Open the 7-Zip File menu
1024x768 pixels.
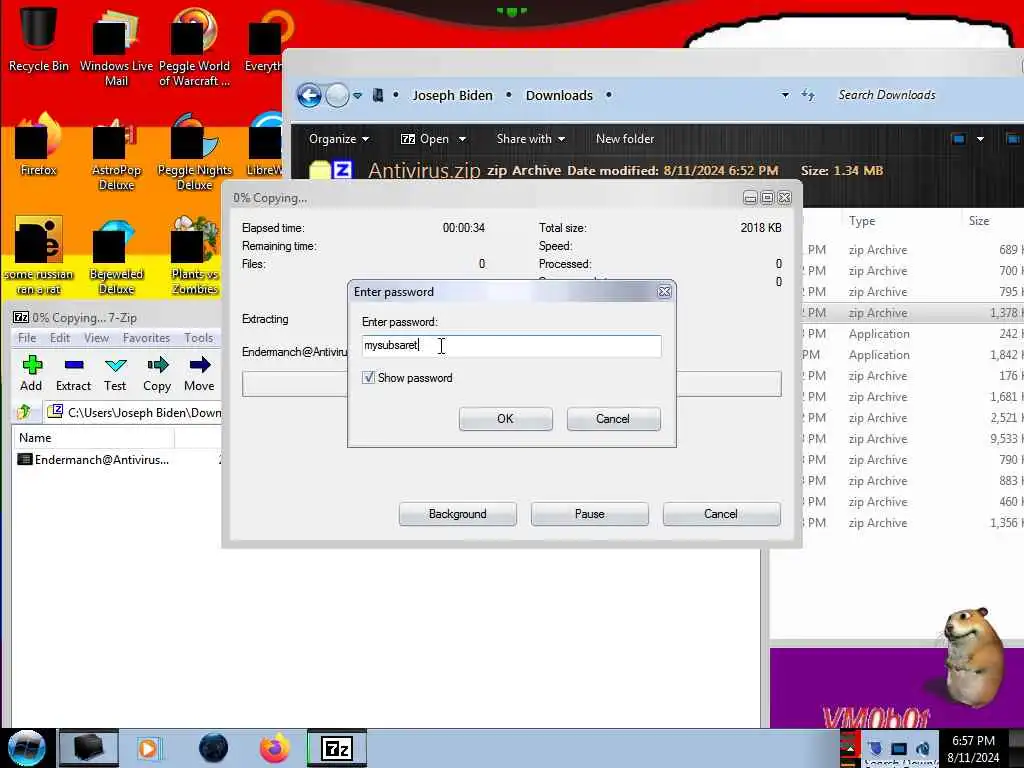tap(27, 338)
